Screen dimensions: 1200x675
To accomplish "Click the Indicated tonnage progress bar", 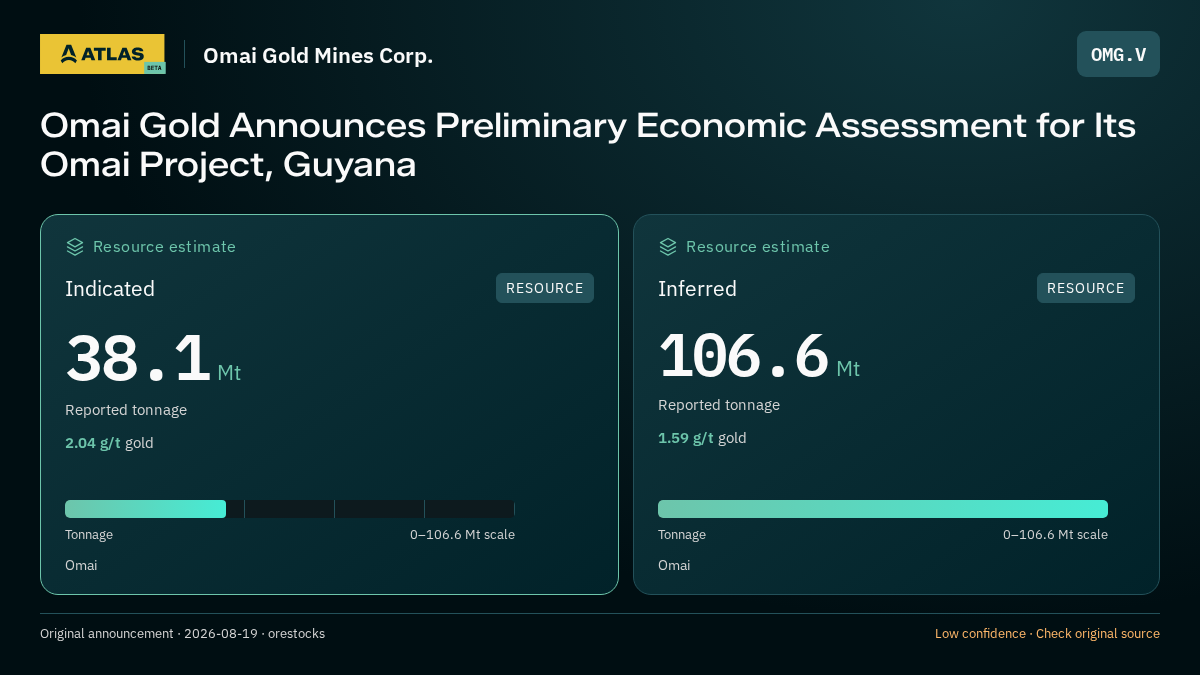I will (290, 509).
